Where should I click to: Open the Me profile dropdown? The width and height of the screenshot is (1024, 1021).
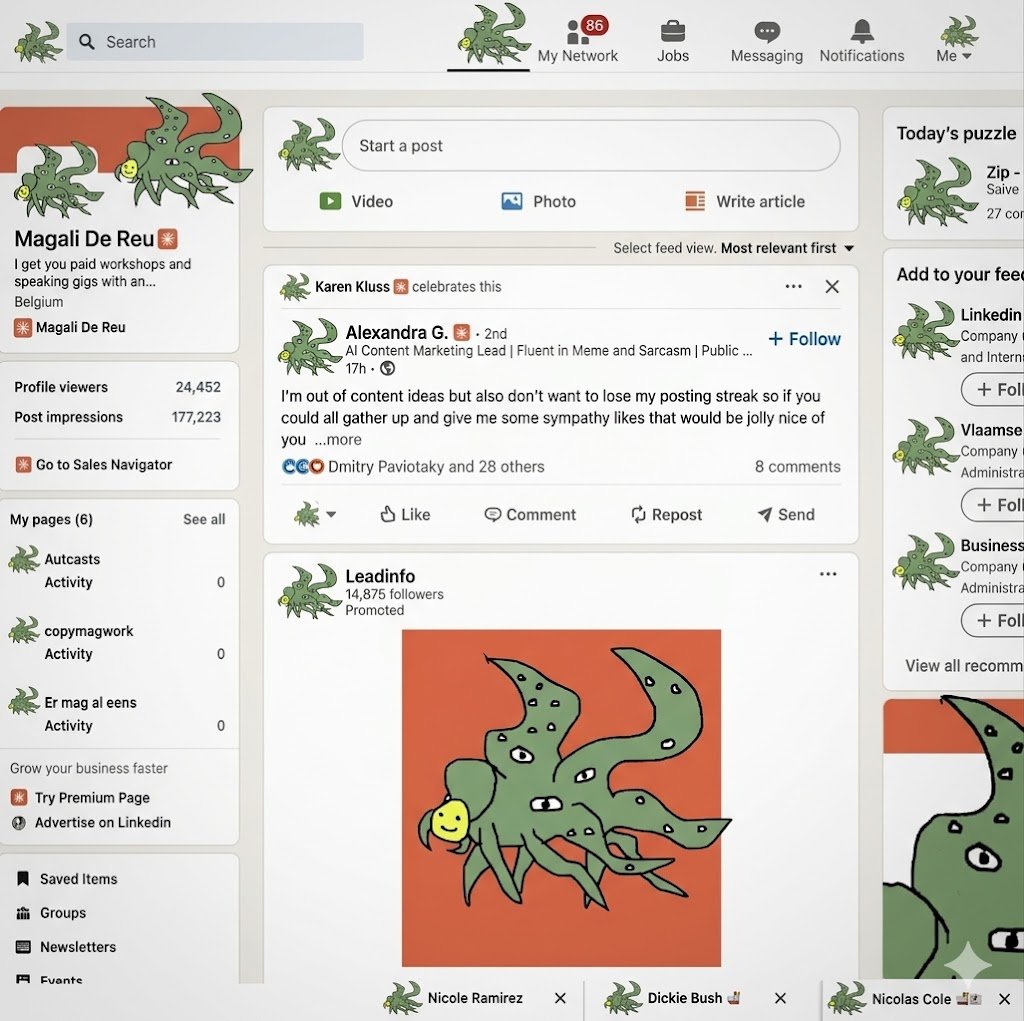pyautogui.click(x=955, y=39)
